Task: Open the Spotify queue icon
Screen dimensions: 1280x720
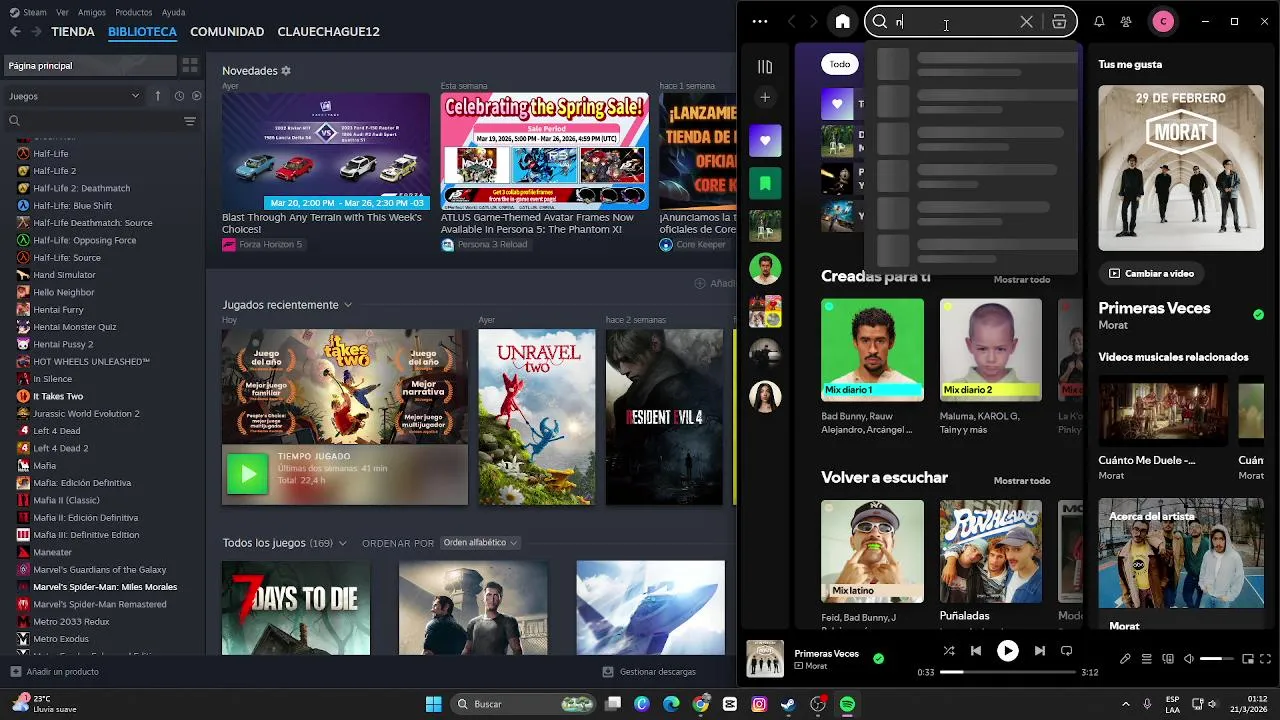Action: (x=1147, y=659)
